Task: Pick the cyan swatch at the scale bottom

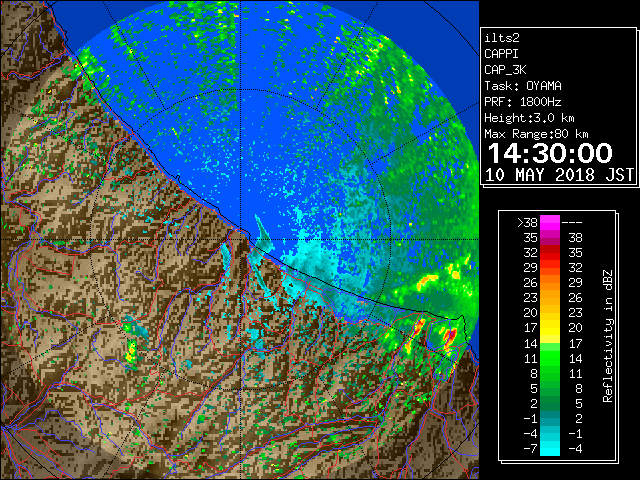Action: coord(550,448)
